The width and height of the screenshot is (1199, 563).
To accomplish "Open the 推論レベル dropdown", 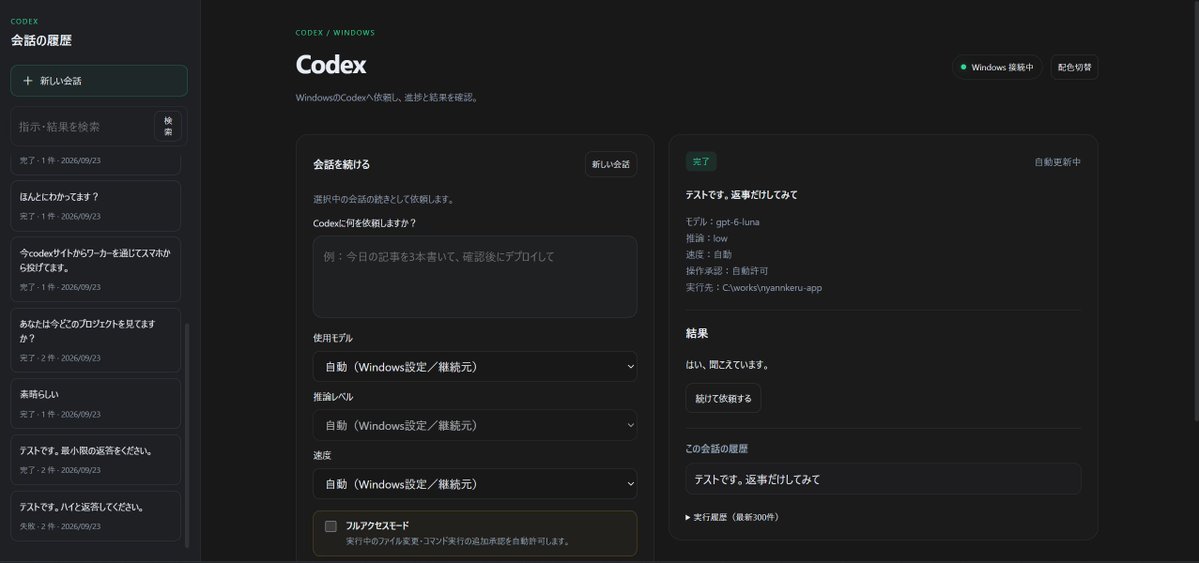I will pos(474,425).
